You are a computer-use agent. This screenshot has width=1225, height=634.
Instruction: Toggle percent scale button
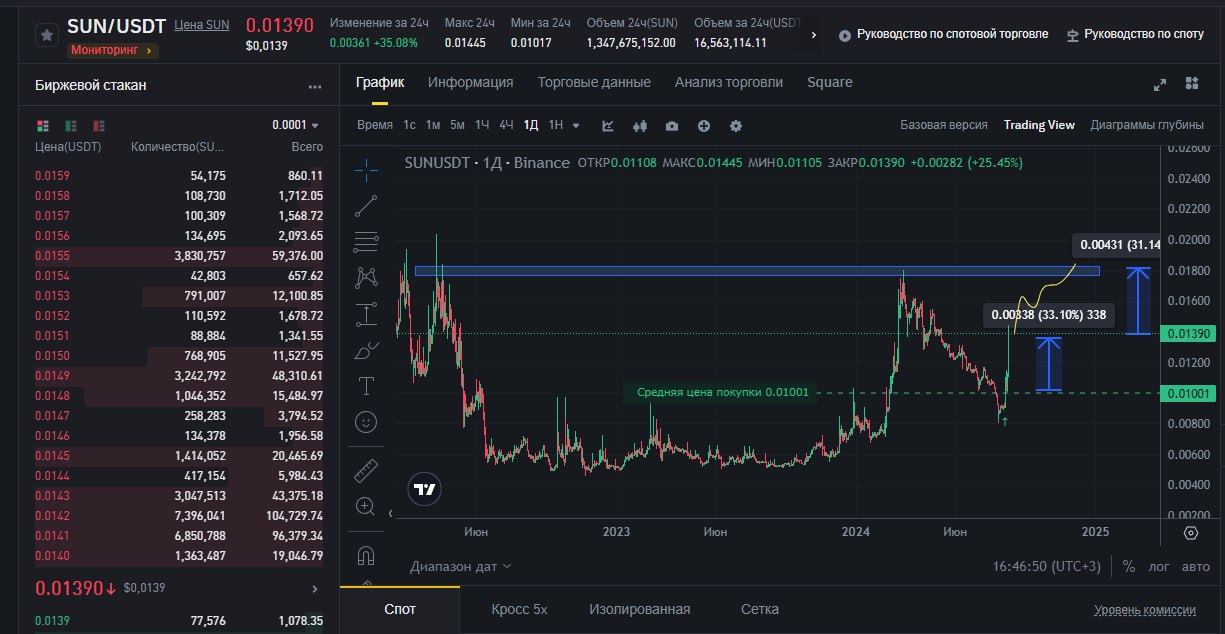[1129, 566]
